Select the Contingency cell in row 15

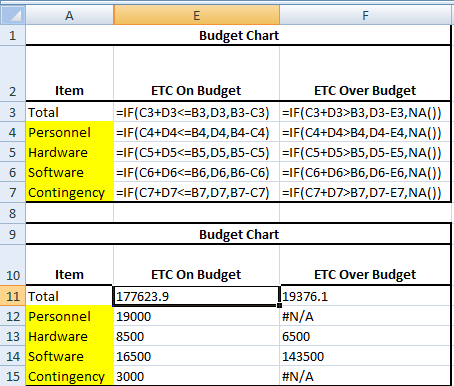[x=69, y=376]
